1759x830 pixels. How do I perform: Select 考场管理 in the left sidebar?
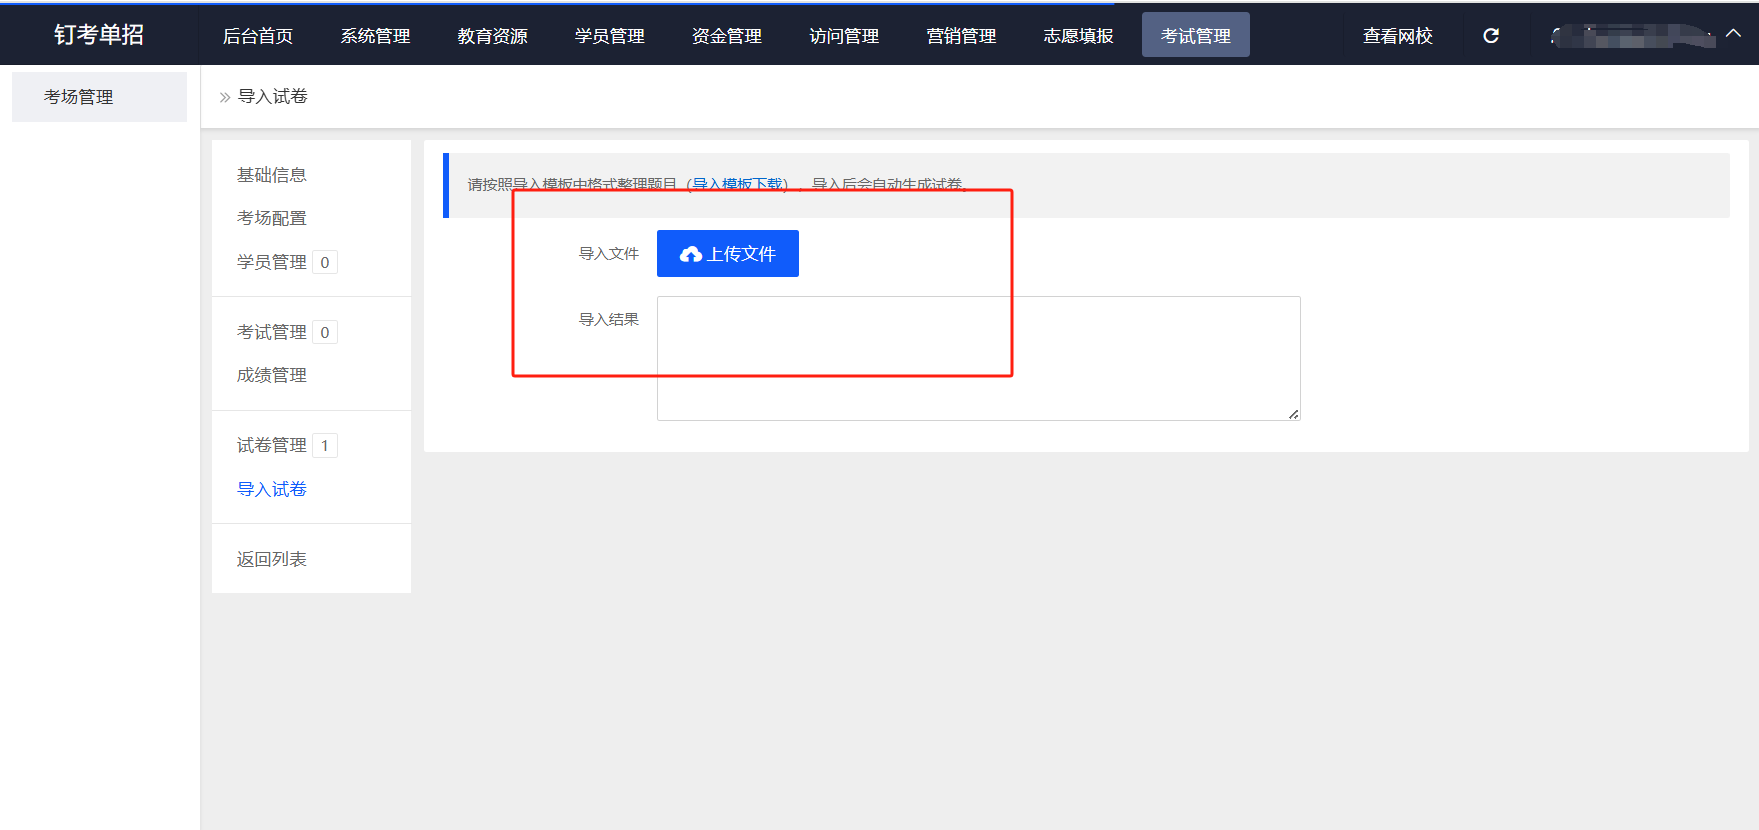coord(79,97)
